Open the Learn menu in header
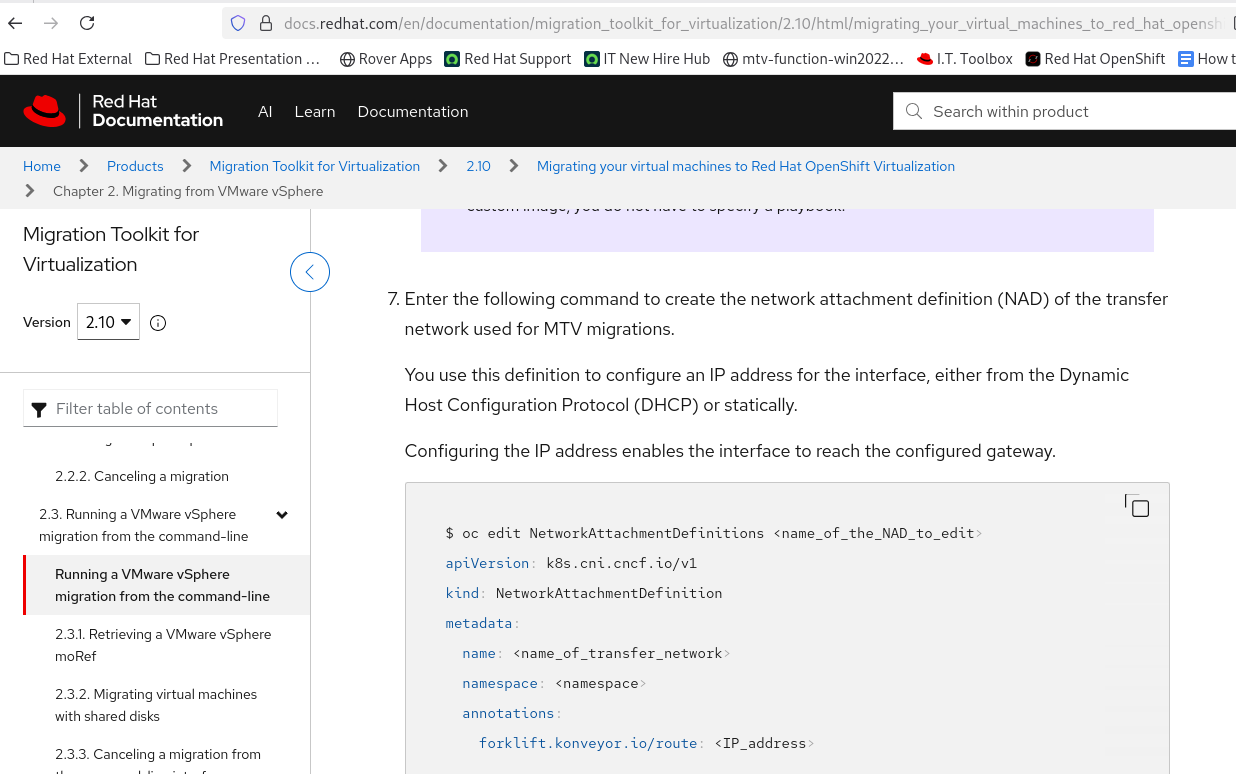 click(314, 112)
